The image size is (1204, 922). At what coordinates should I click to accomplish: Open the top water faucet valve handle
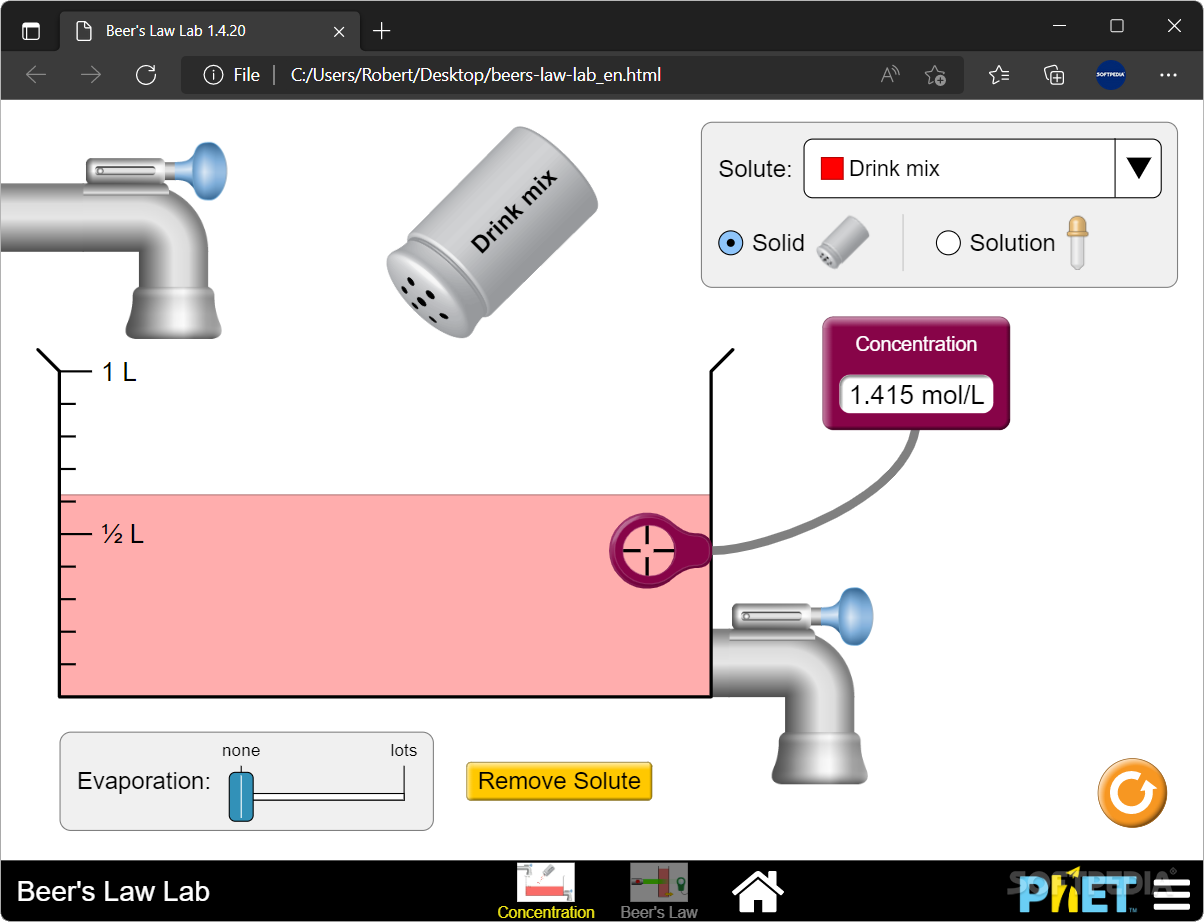208,170
